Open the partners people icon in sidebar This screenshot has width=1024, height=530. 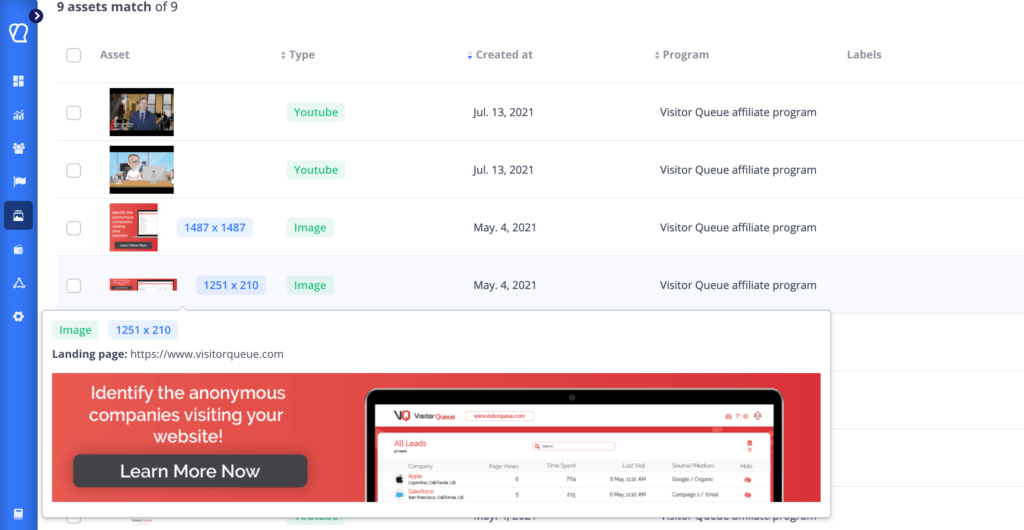(18, 148)
